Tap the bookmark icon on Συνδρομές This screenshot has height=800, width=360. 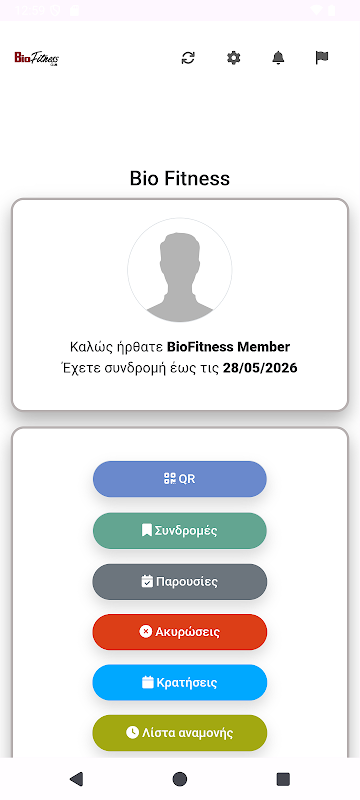tap(147, 531)
